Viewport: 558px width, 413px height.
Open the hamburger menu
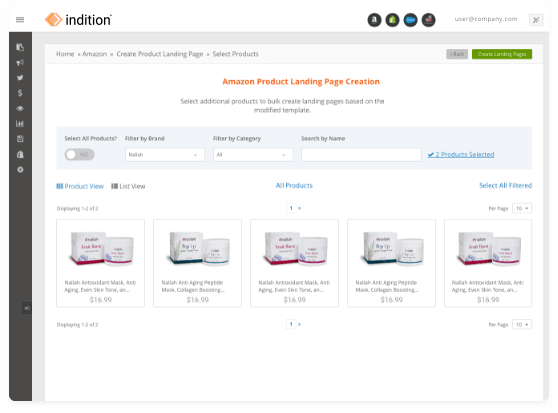pyautogui.click(x=20, y=20)
